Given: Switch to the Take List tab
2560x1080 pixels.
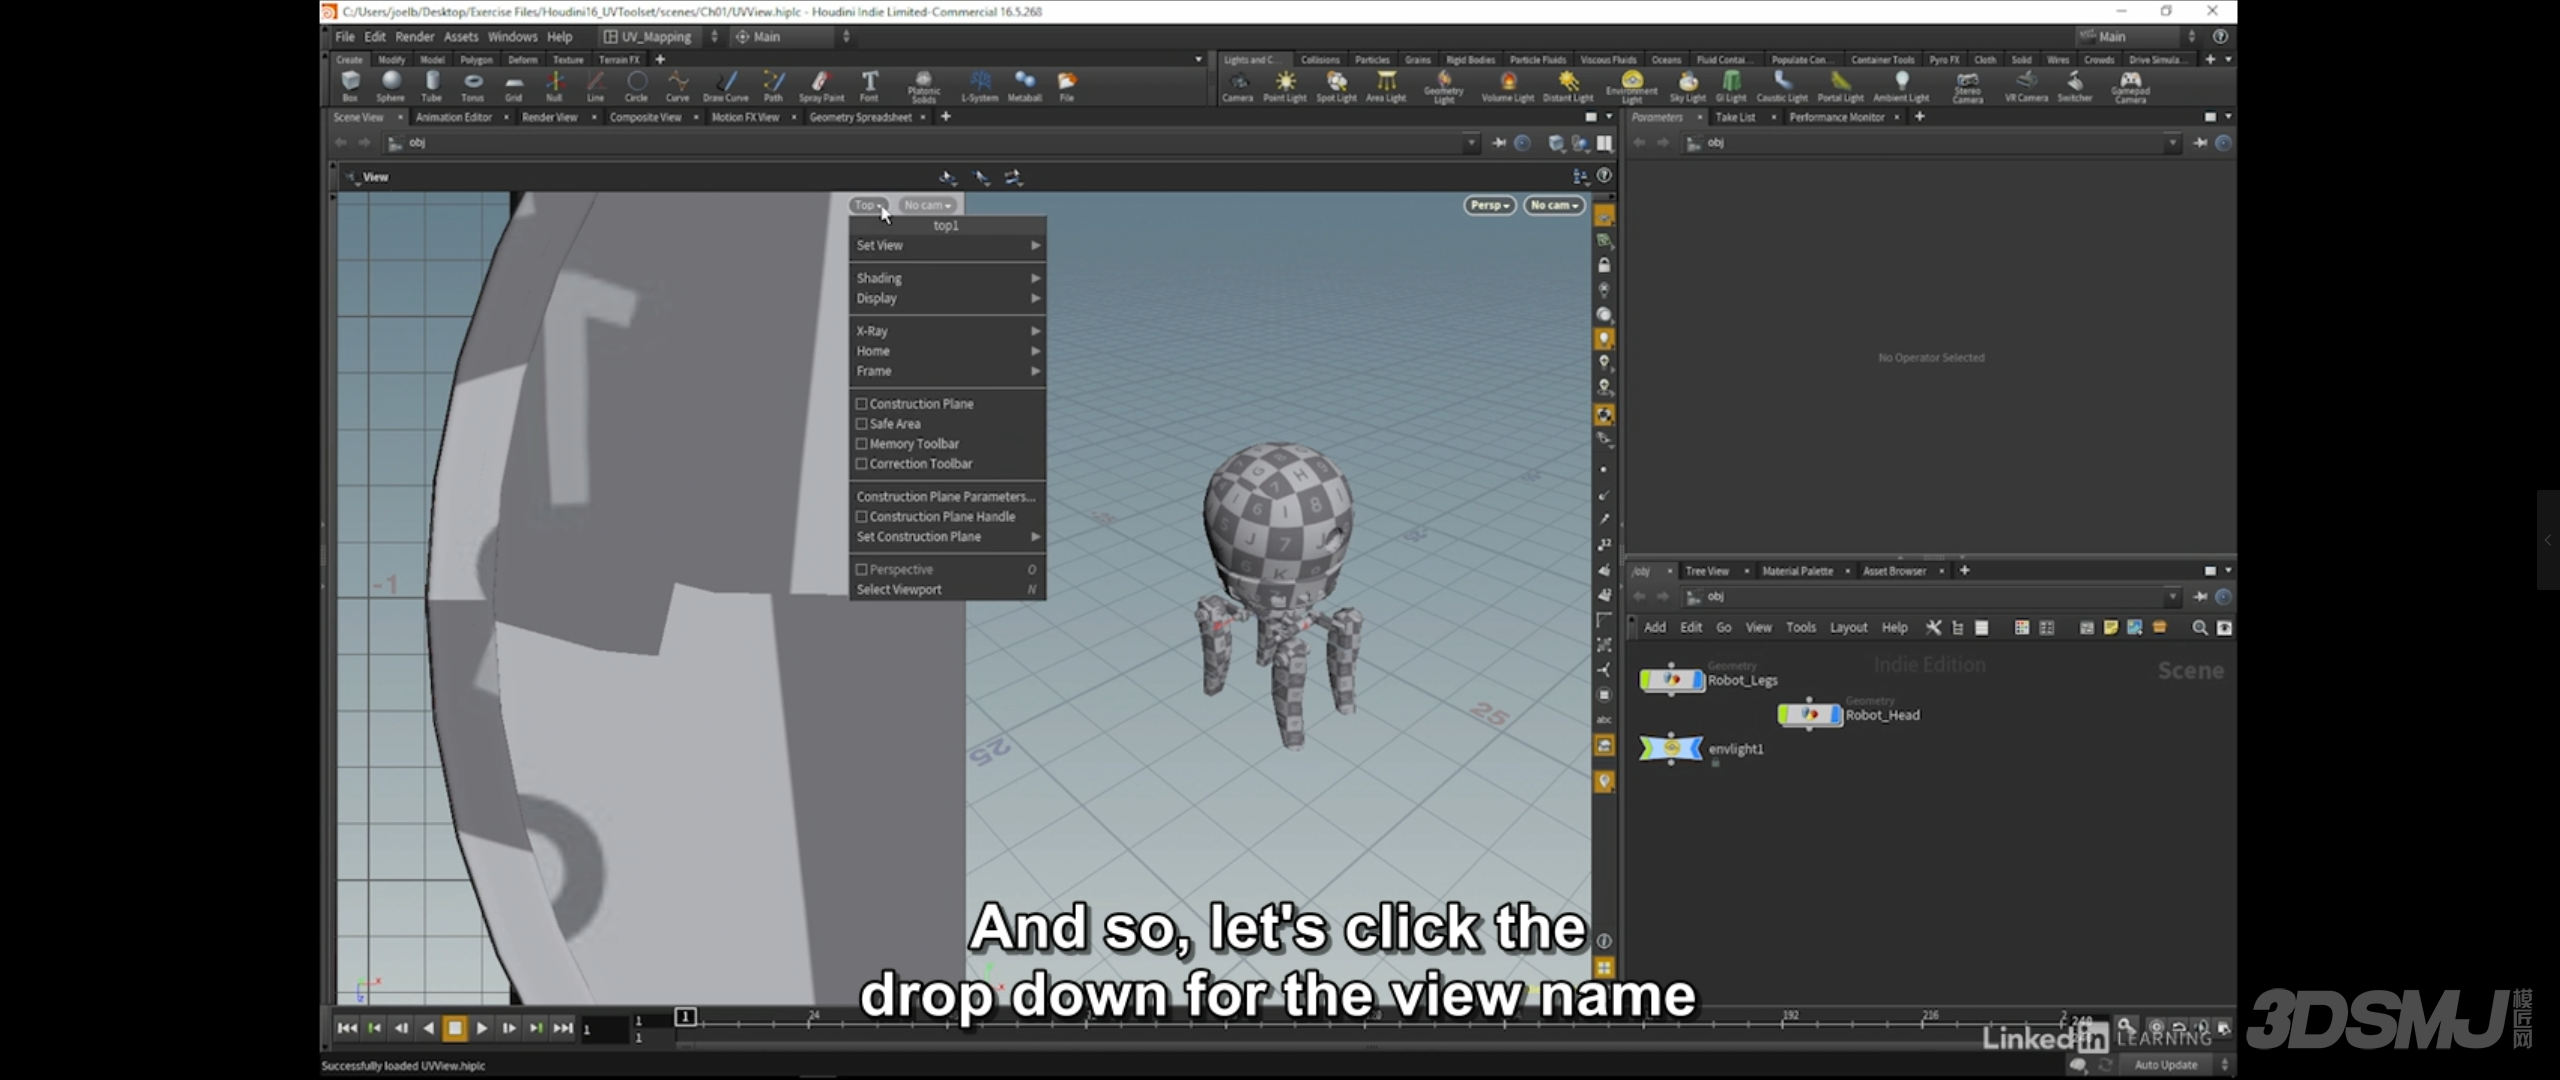Looking at the screenshot, I should (x=1735, y=117).
